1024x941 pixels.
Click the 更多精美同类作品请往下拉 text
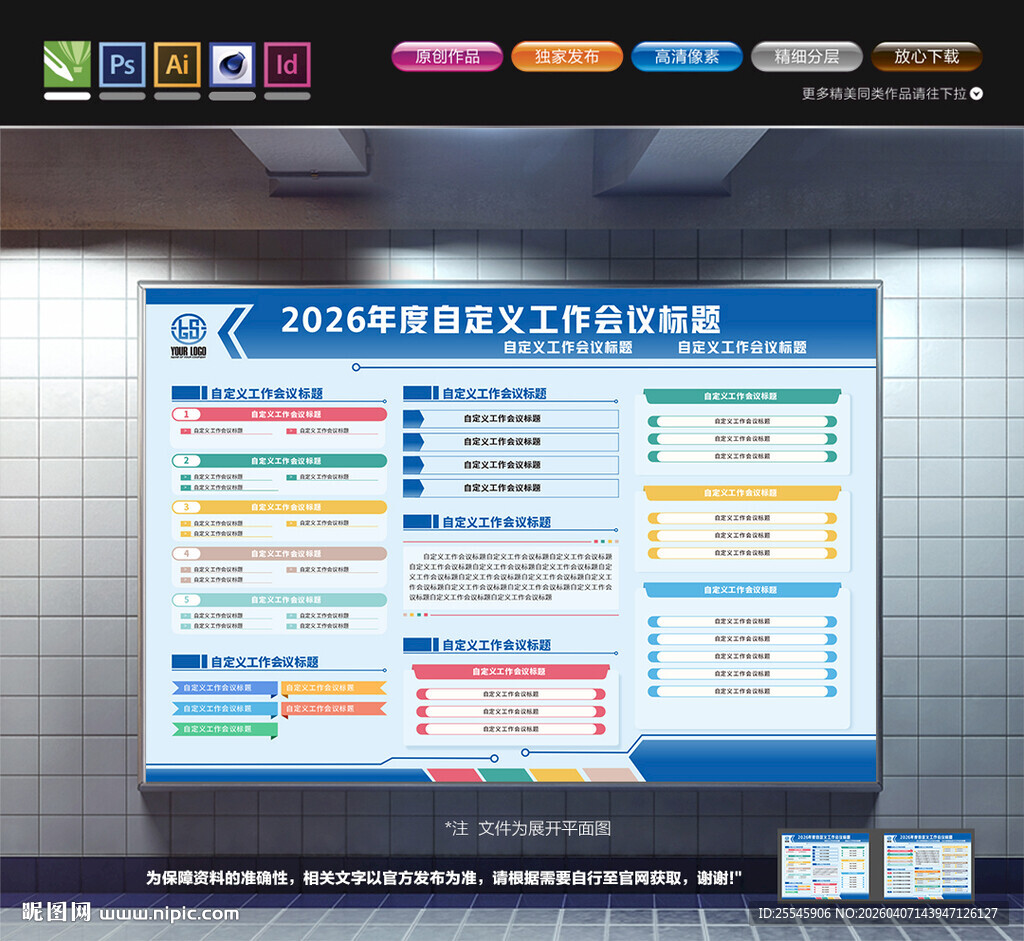tap(884, 93)
